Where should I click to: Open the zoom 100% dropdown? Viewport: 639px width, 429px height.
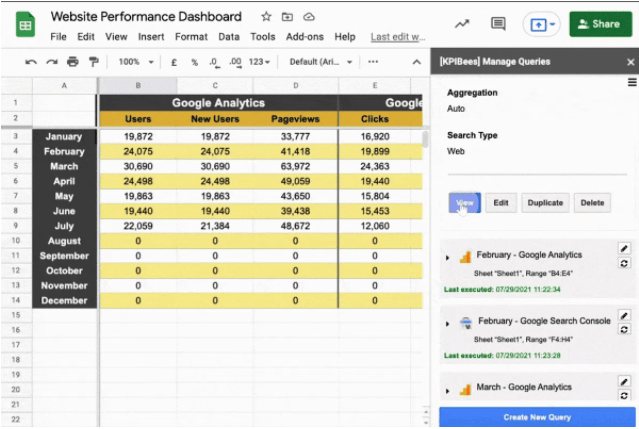click(x=135, y=61)
